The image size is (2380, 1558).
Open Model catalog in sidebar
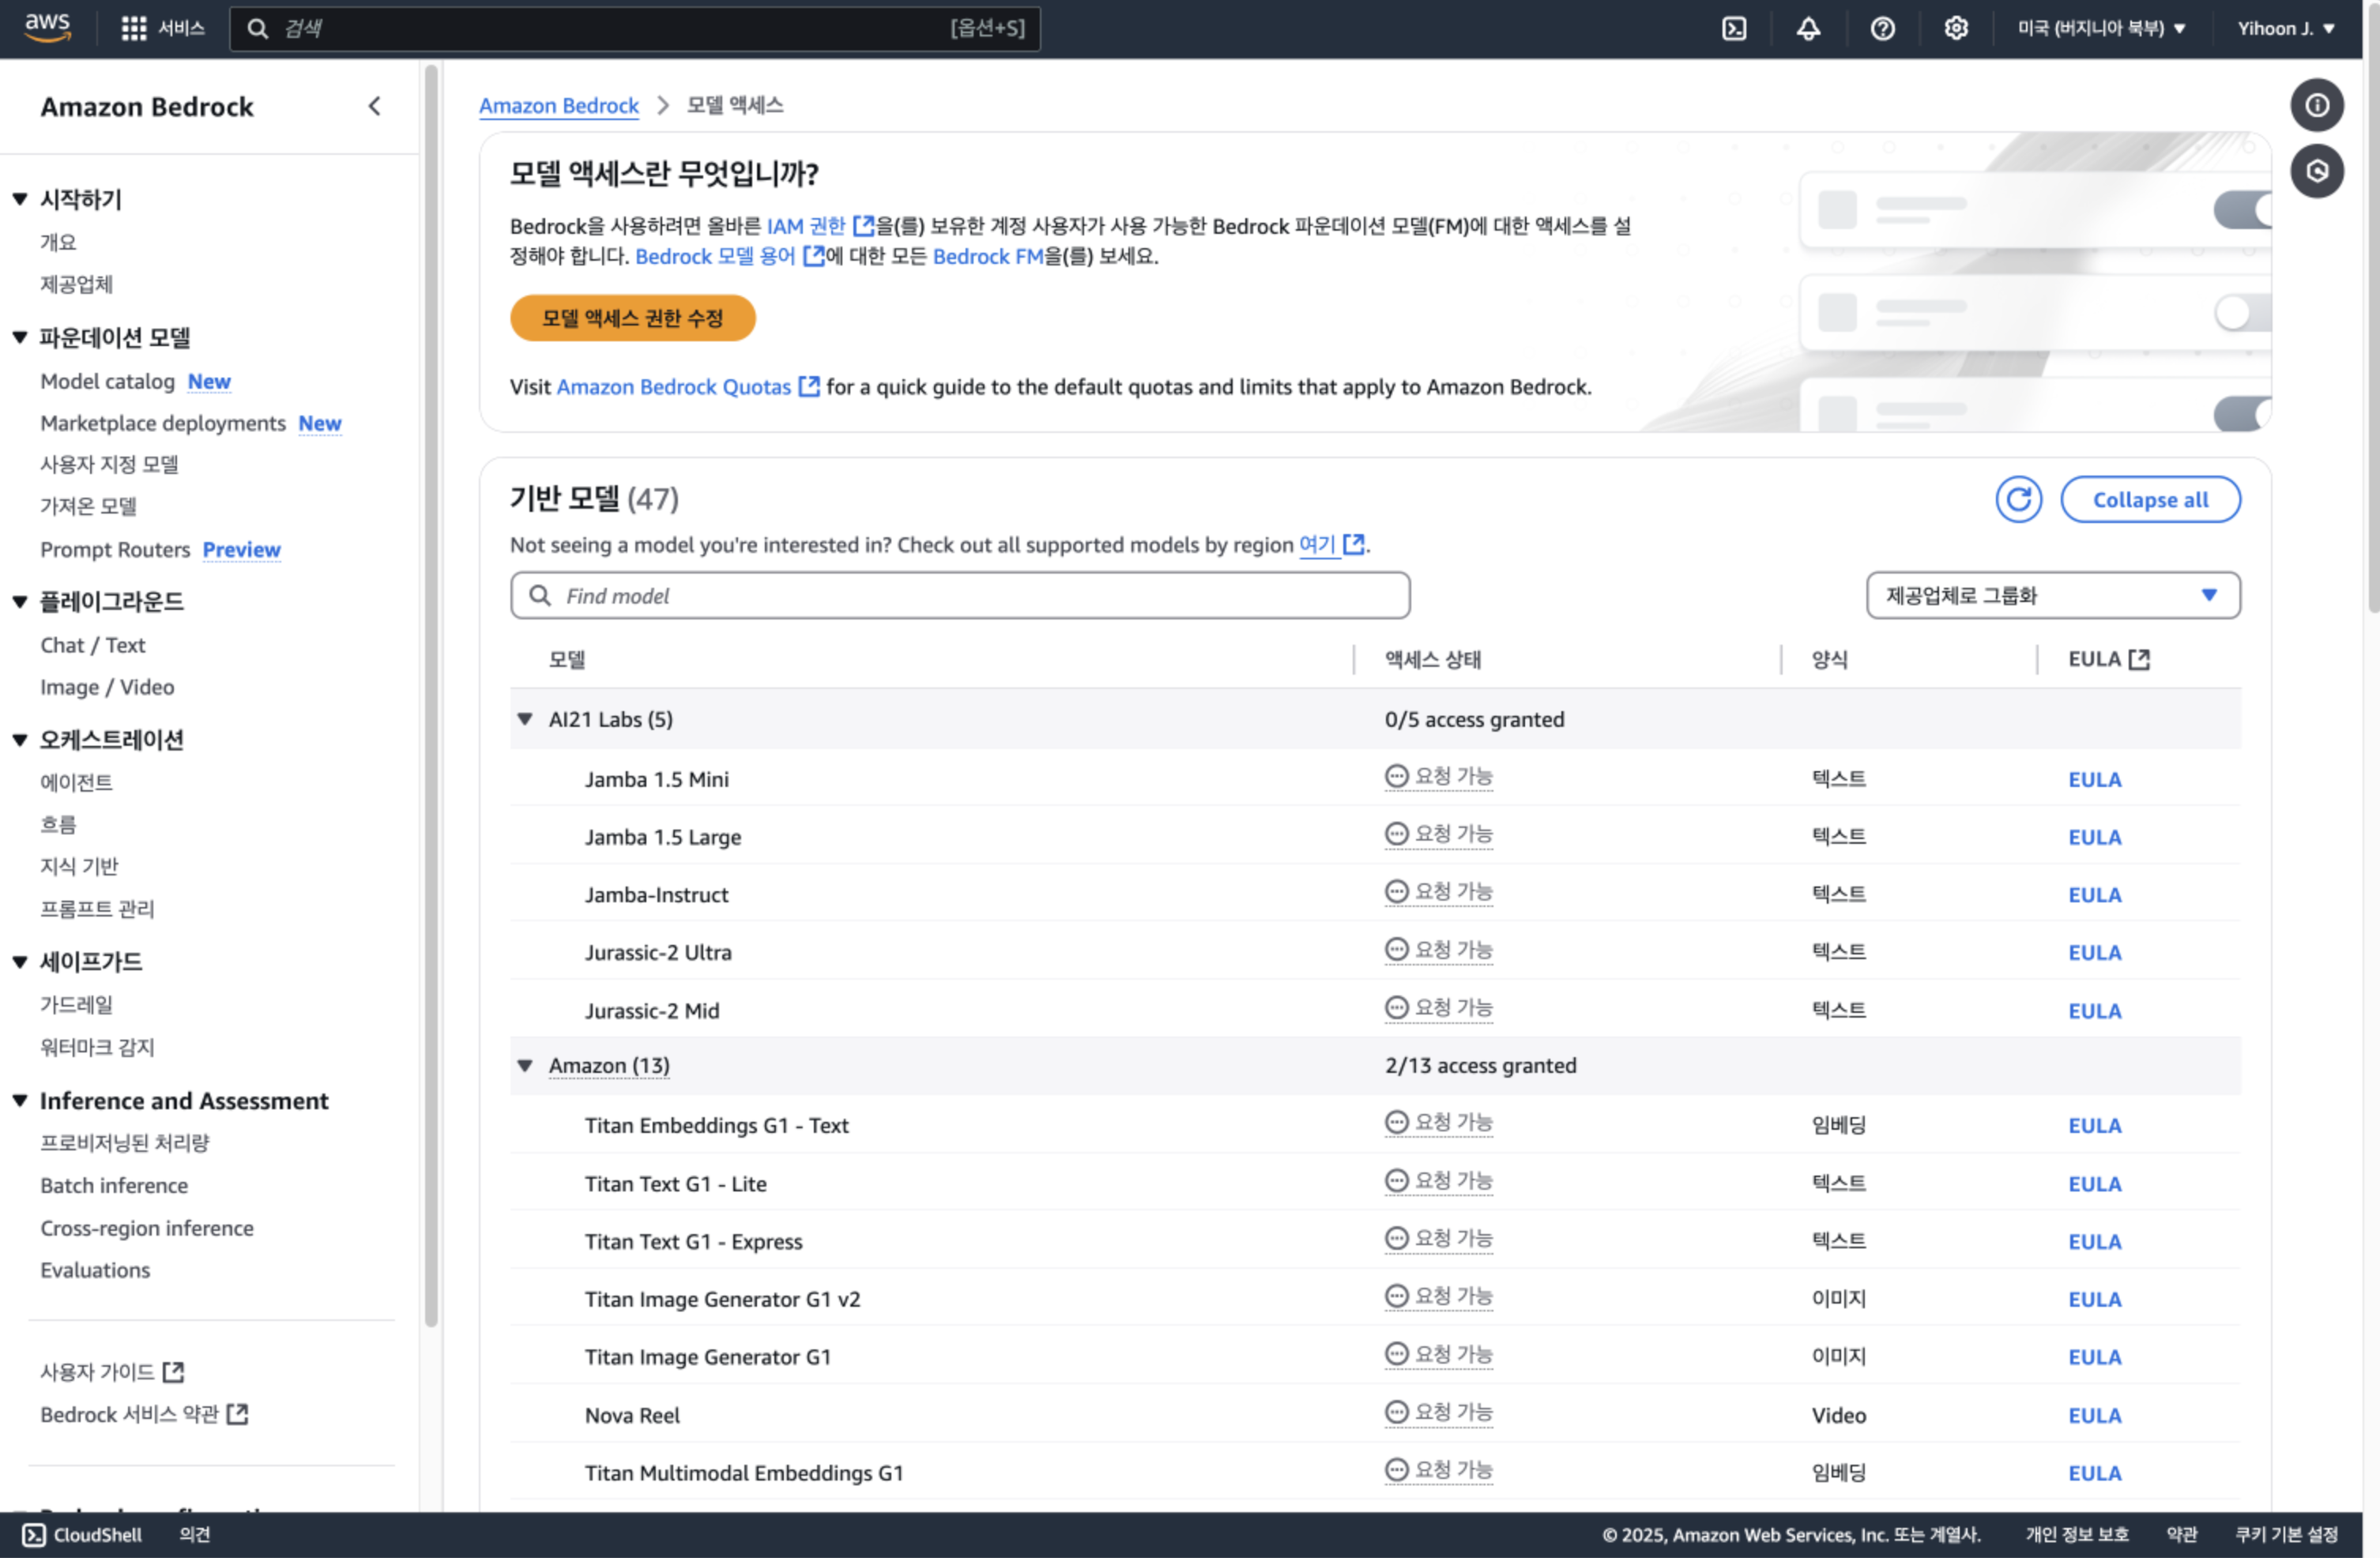(107, 381)
